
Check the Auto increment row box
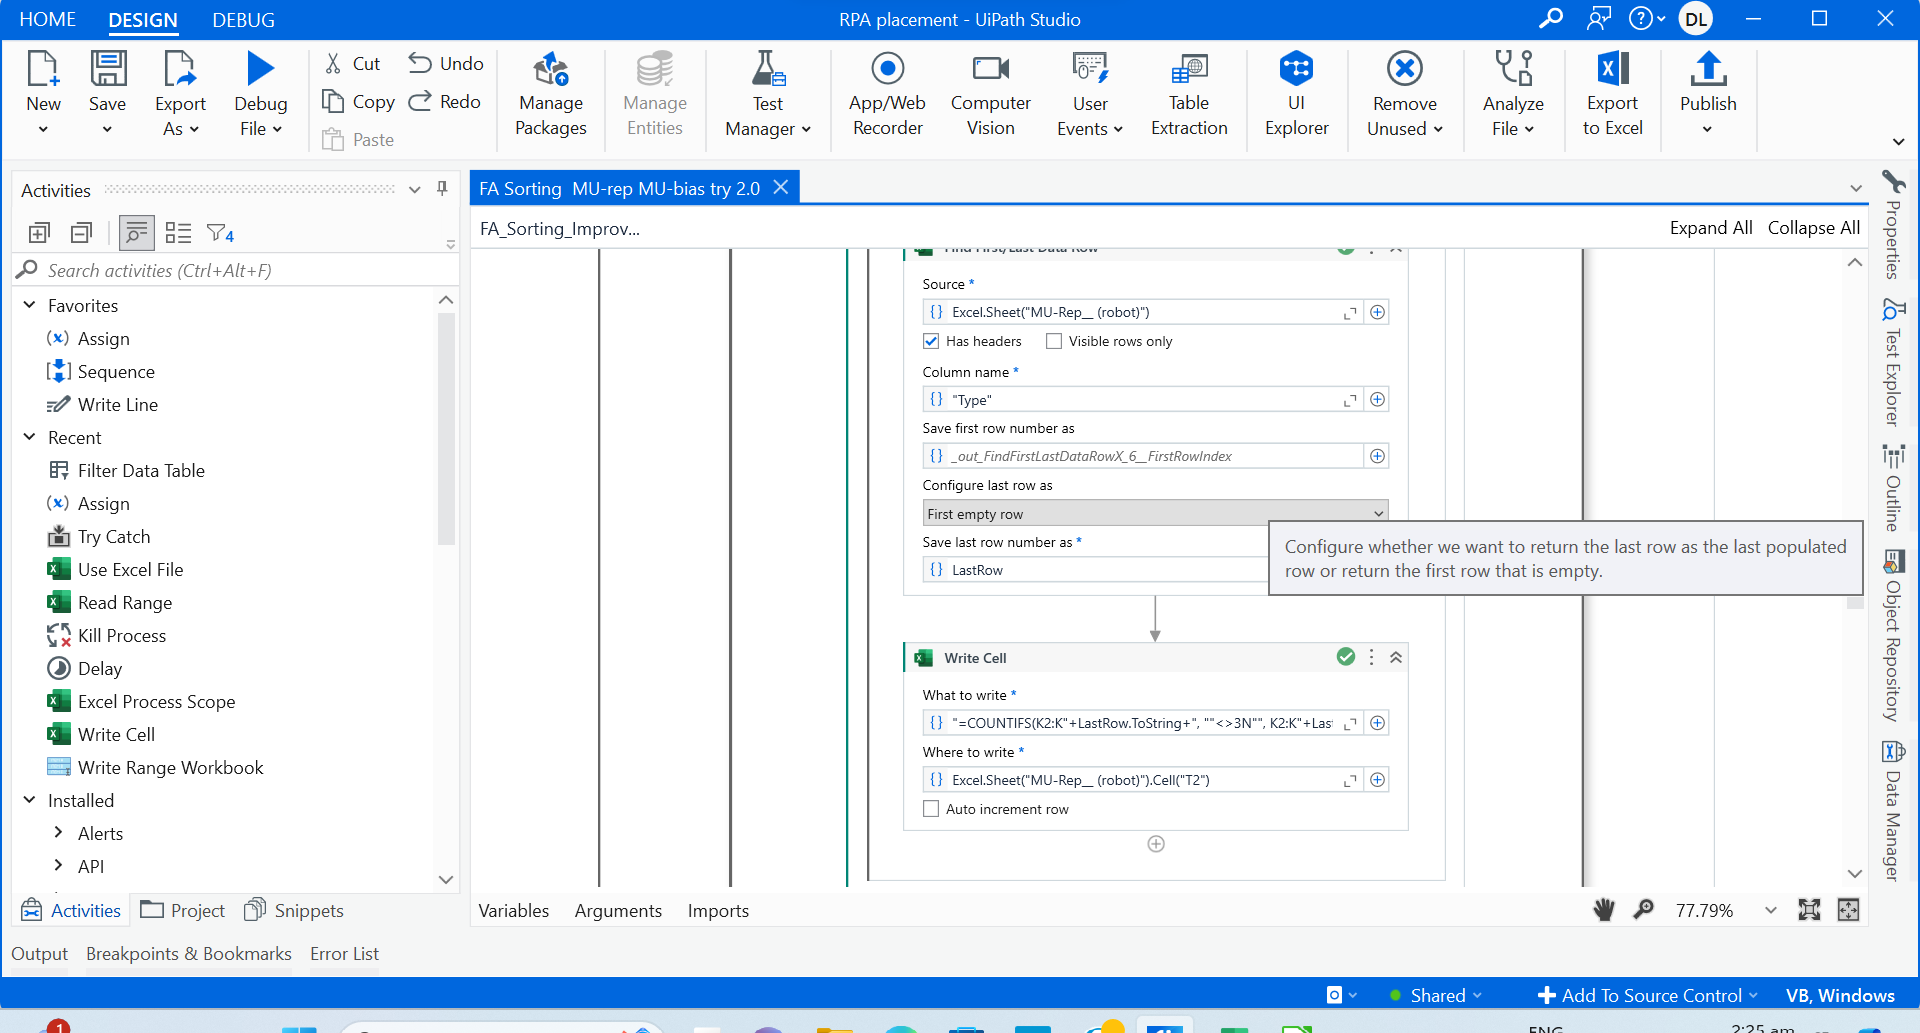[931, 809]
